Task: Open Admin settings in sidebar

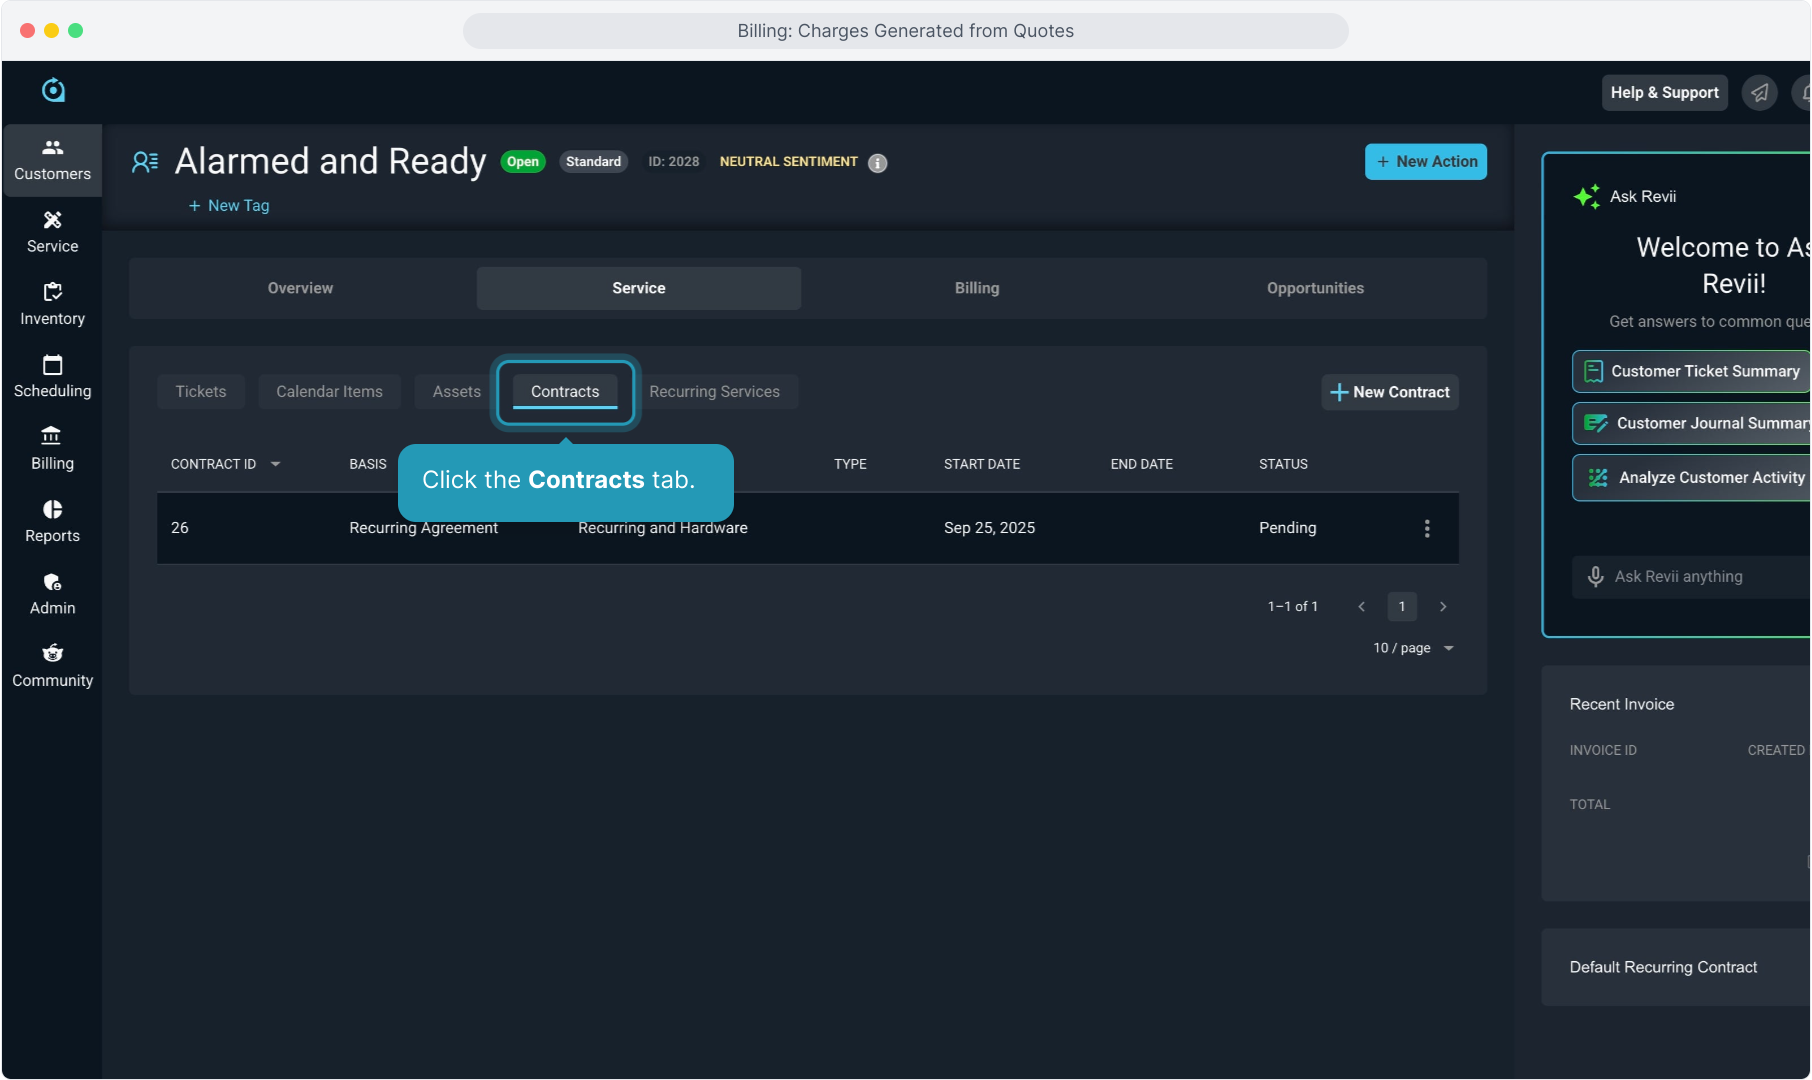Action: pyautogui.click(x=52, y=594)
